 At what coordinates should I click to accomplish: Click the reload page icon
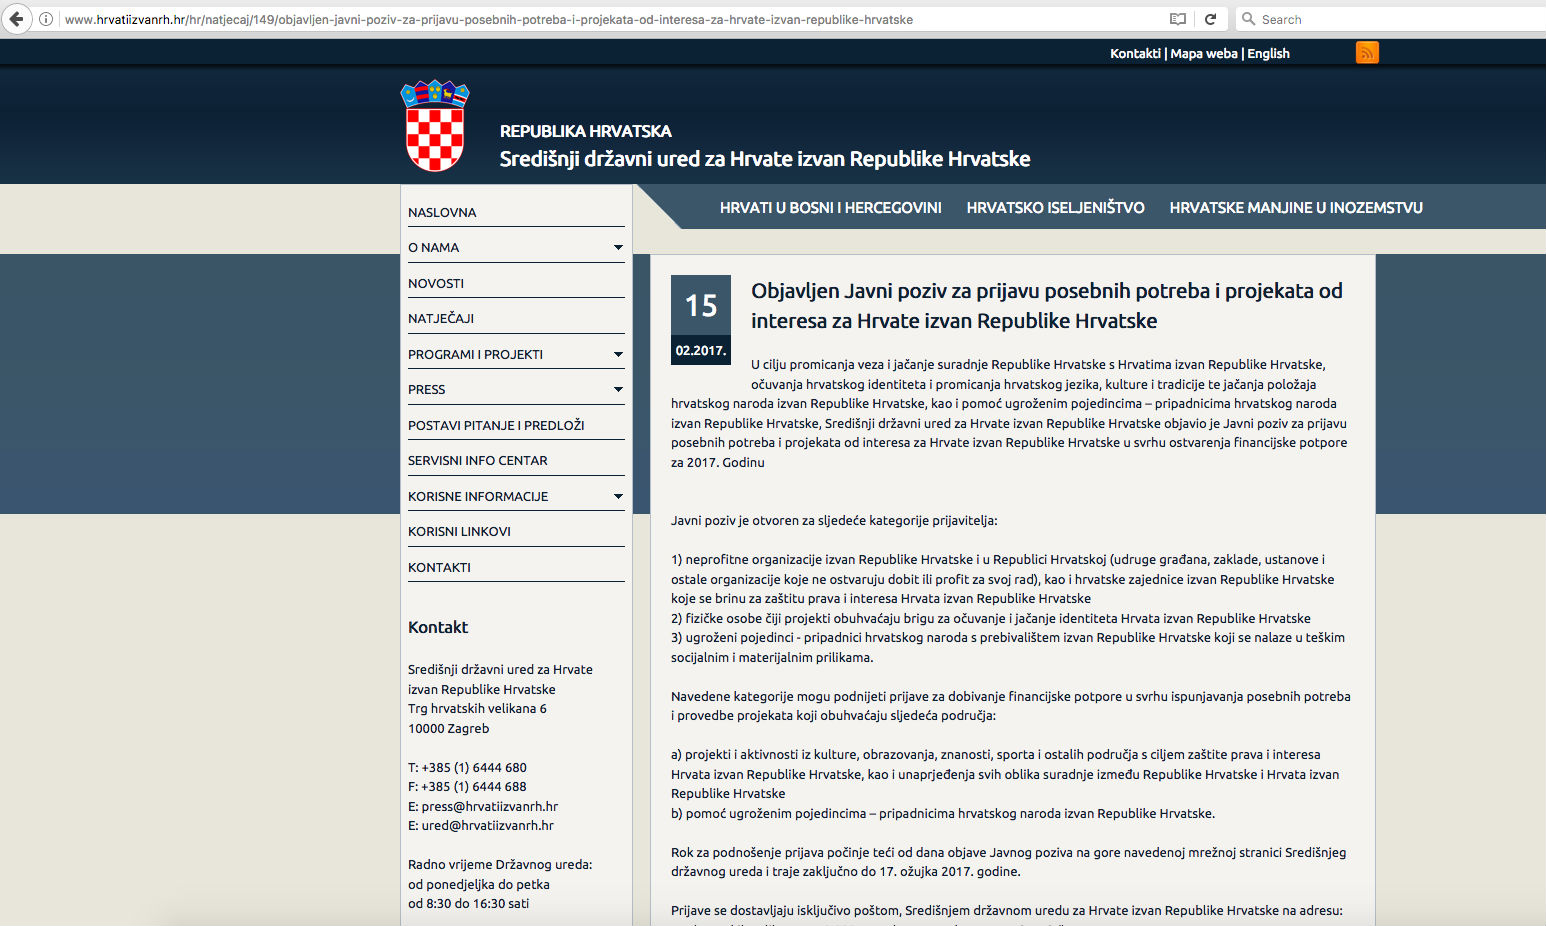pos(1210,19)
